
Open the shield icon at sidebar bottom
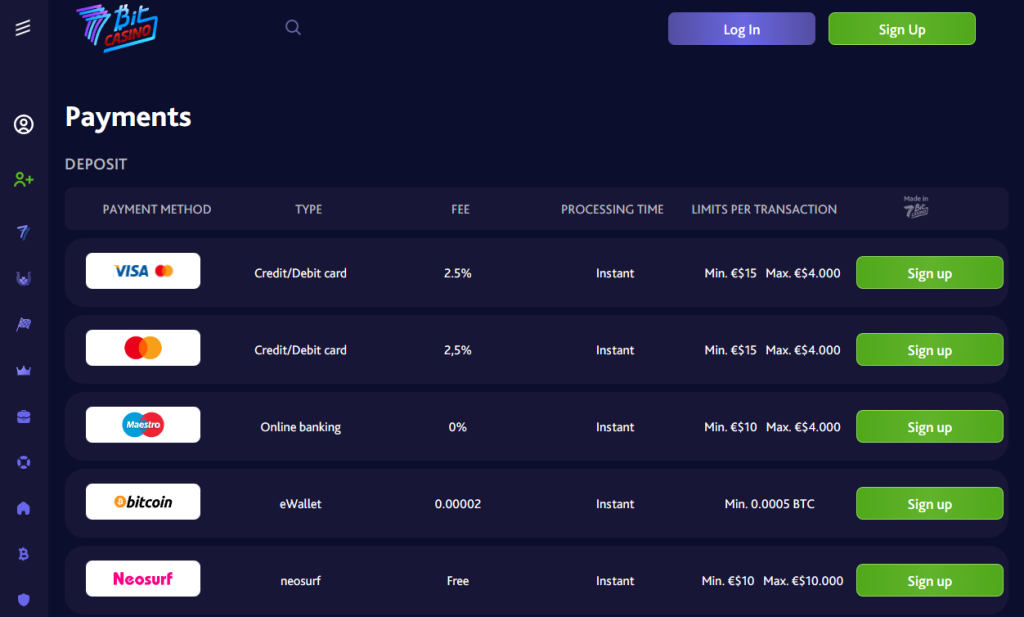click(x=22, y=599)
